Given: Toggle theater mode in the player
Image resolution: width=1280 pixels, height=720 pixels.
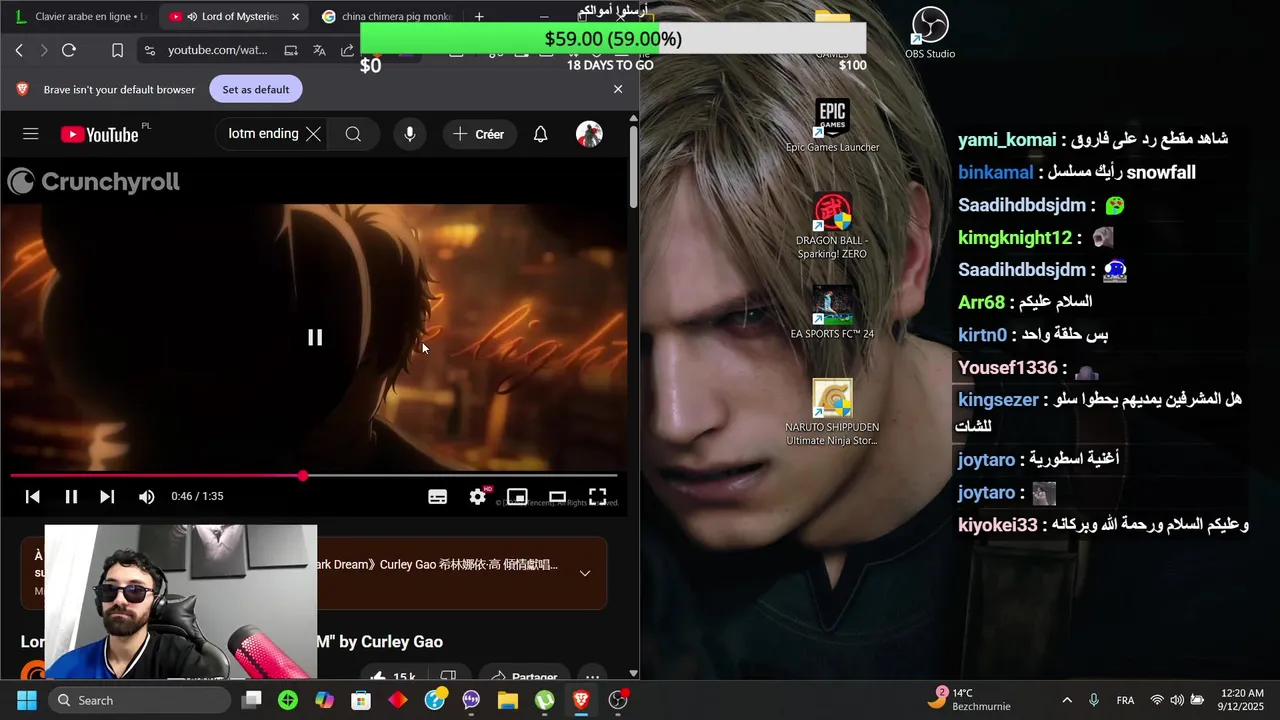Looking at the screenshot, I should coord(557,496).
